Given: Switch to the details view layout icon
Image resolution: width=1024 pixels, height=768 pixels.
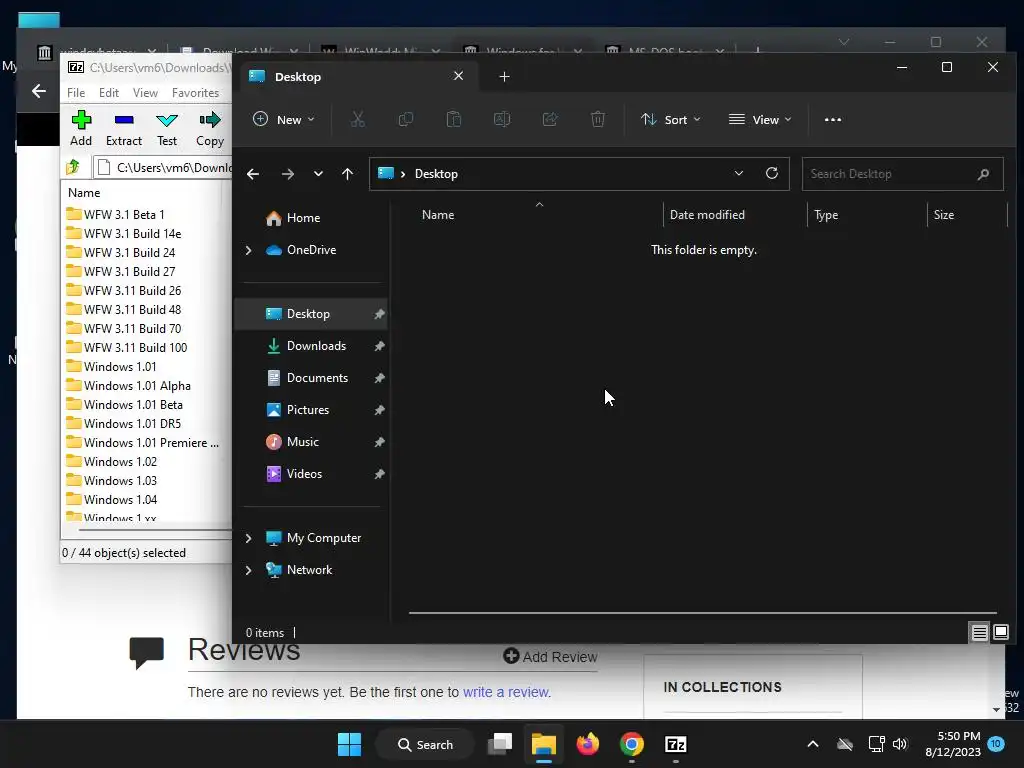Looking at the screenshot, I should (x=979, y=632).
